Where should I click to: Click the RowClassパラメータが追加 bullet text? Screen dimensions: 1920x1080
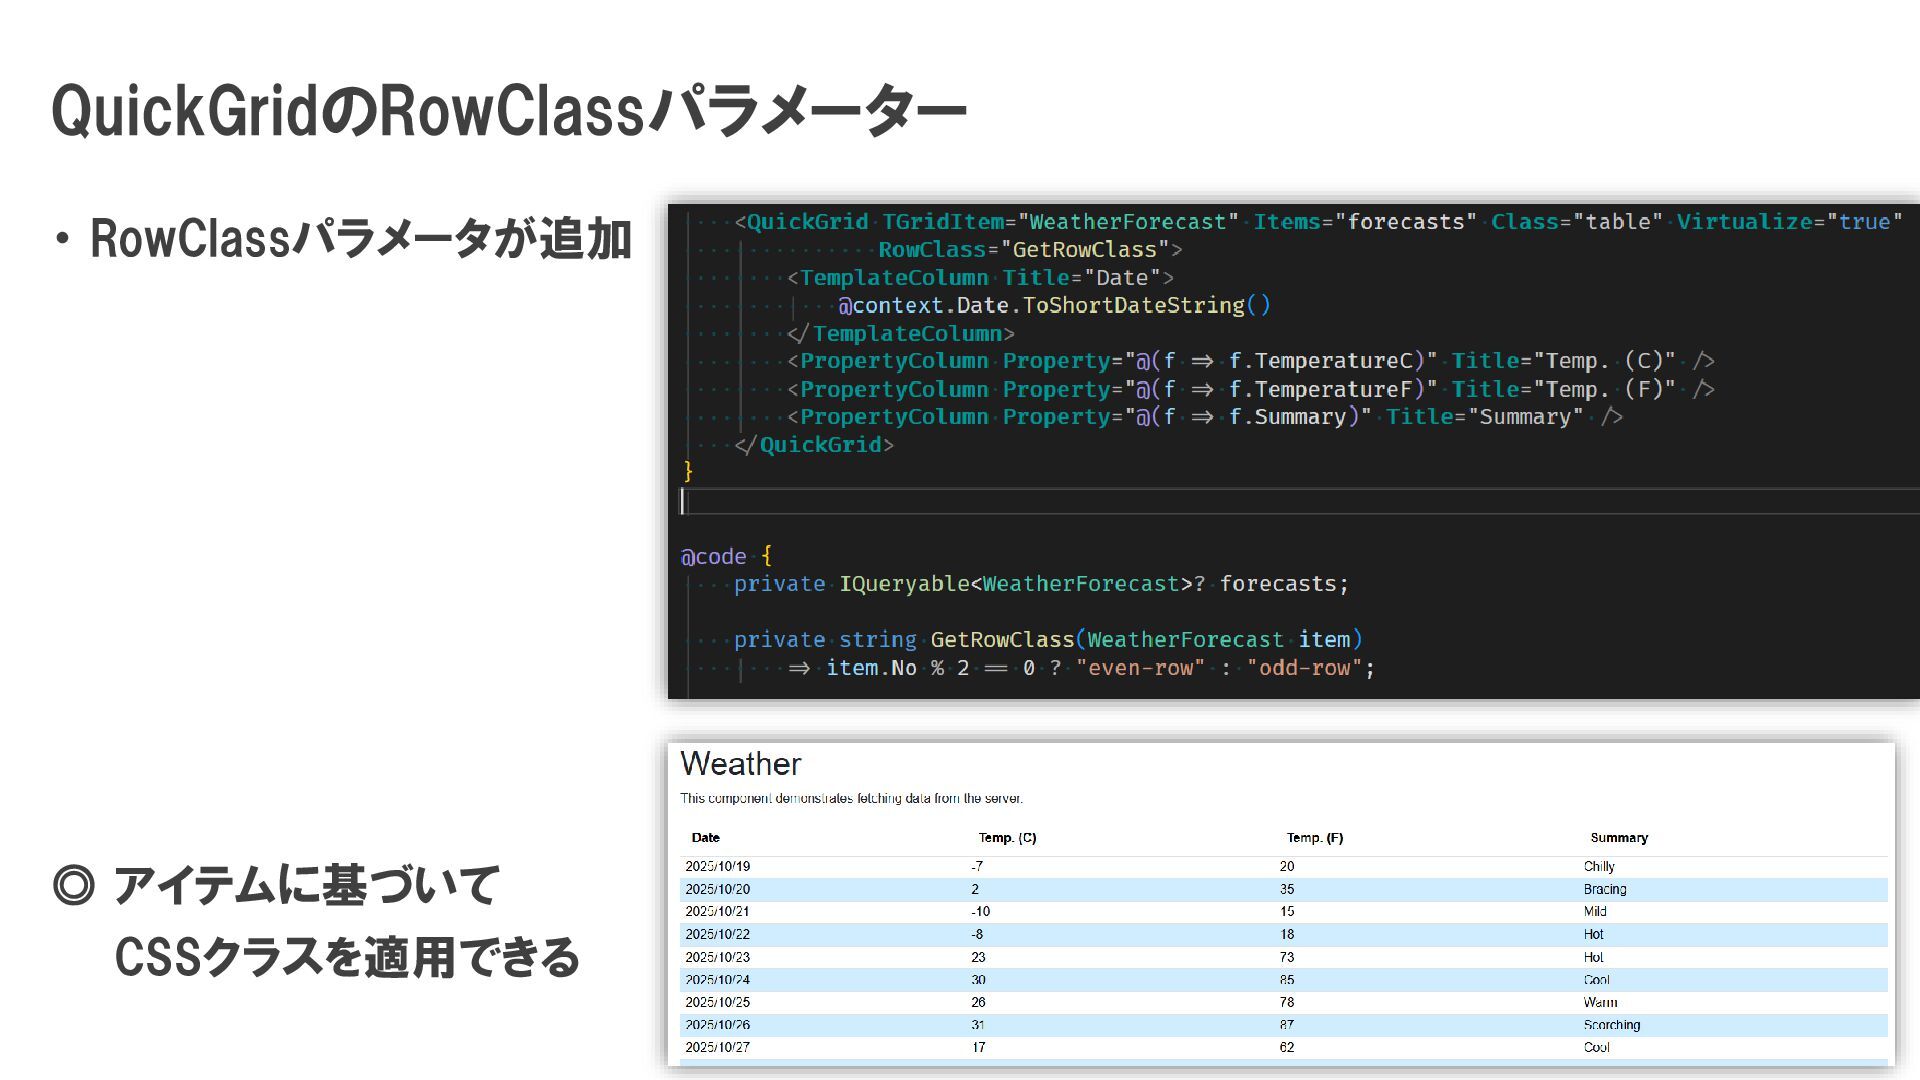360,240
